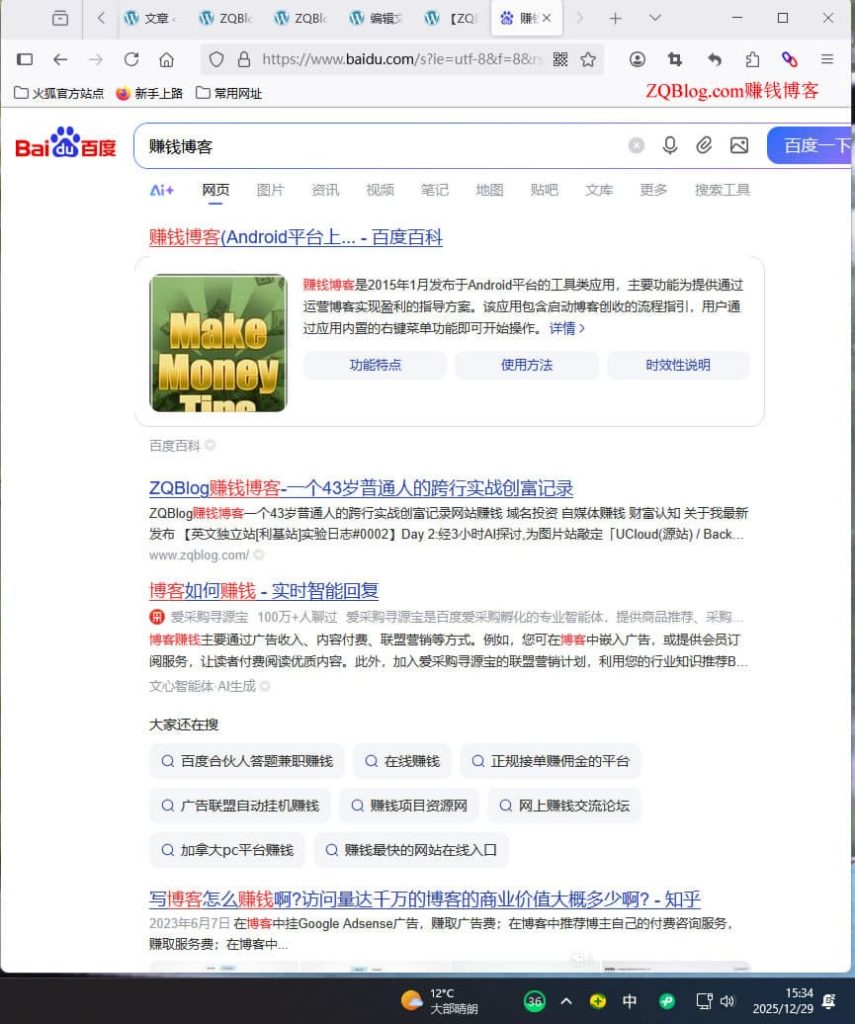Open the account profile icon in toolbar

click(x=637, y=59)
